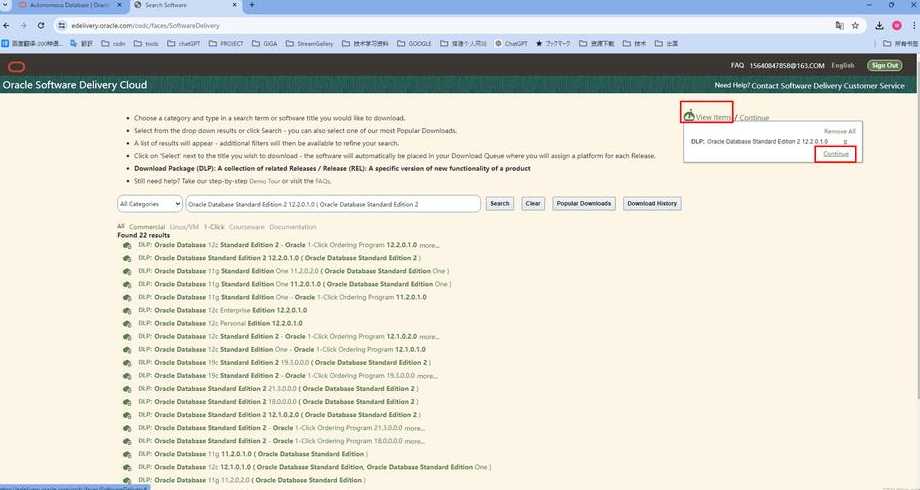
Task: Click the select icon beside Oracle Database 12c Enterprise Edition
Action: [x=127, y=311]
